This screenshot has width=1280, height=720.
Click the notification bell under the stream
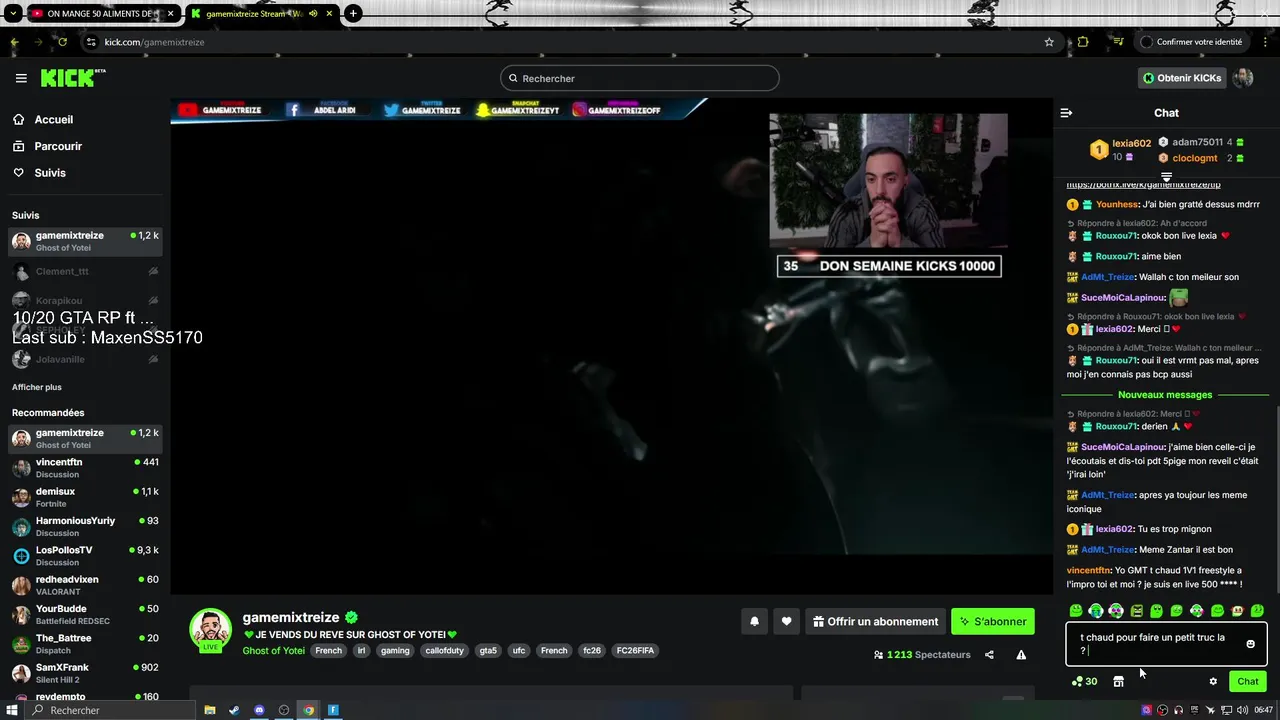755,621
